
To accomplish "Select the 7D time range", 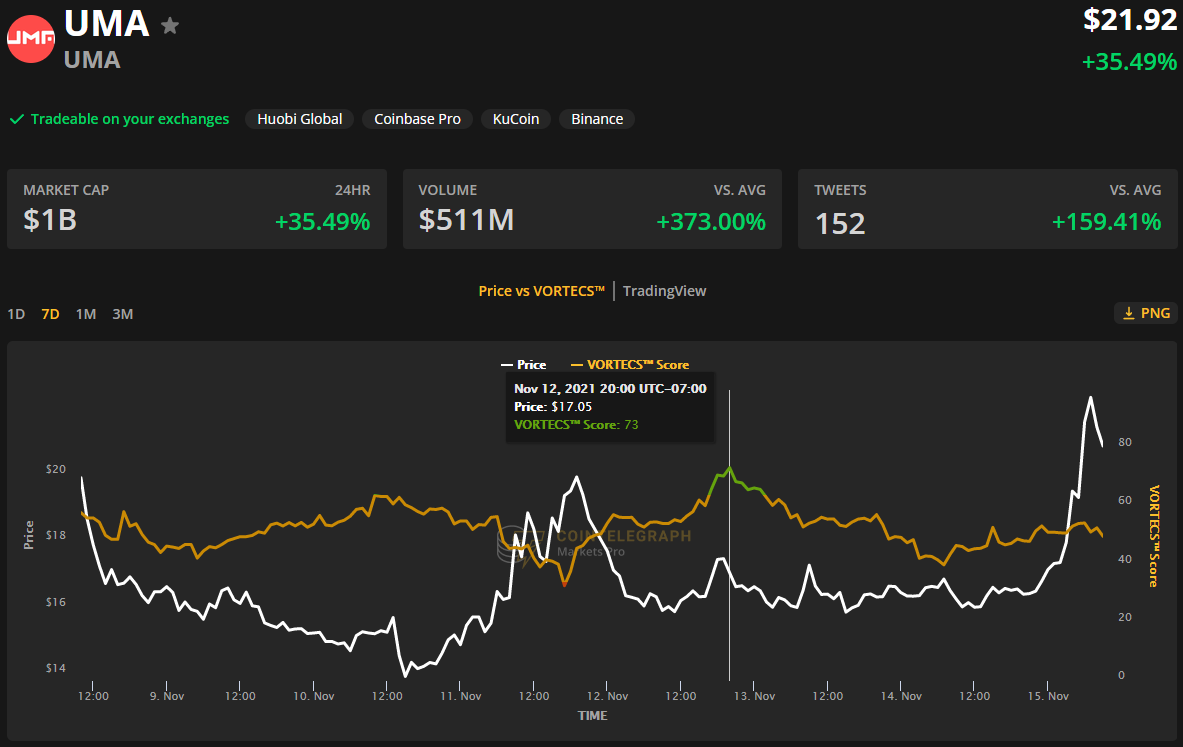I will [50, 314].
